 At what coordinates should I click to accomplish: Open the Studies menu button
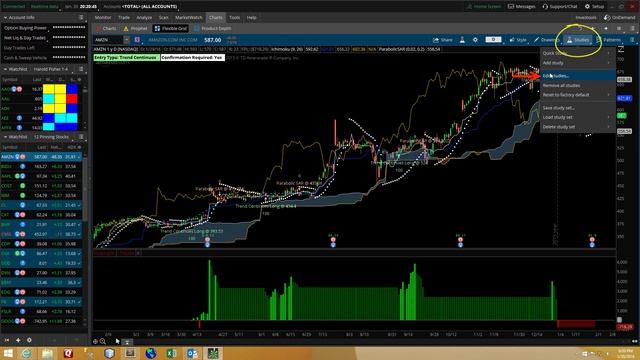coord(578,40)
